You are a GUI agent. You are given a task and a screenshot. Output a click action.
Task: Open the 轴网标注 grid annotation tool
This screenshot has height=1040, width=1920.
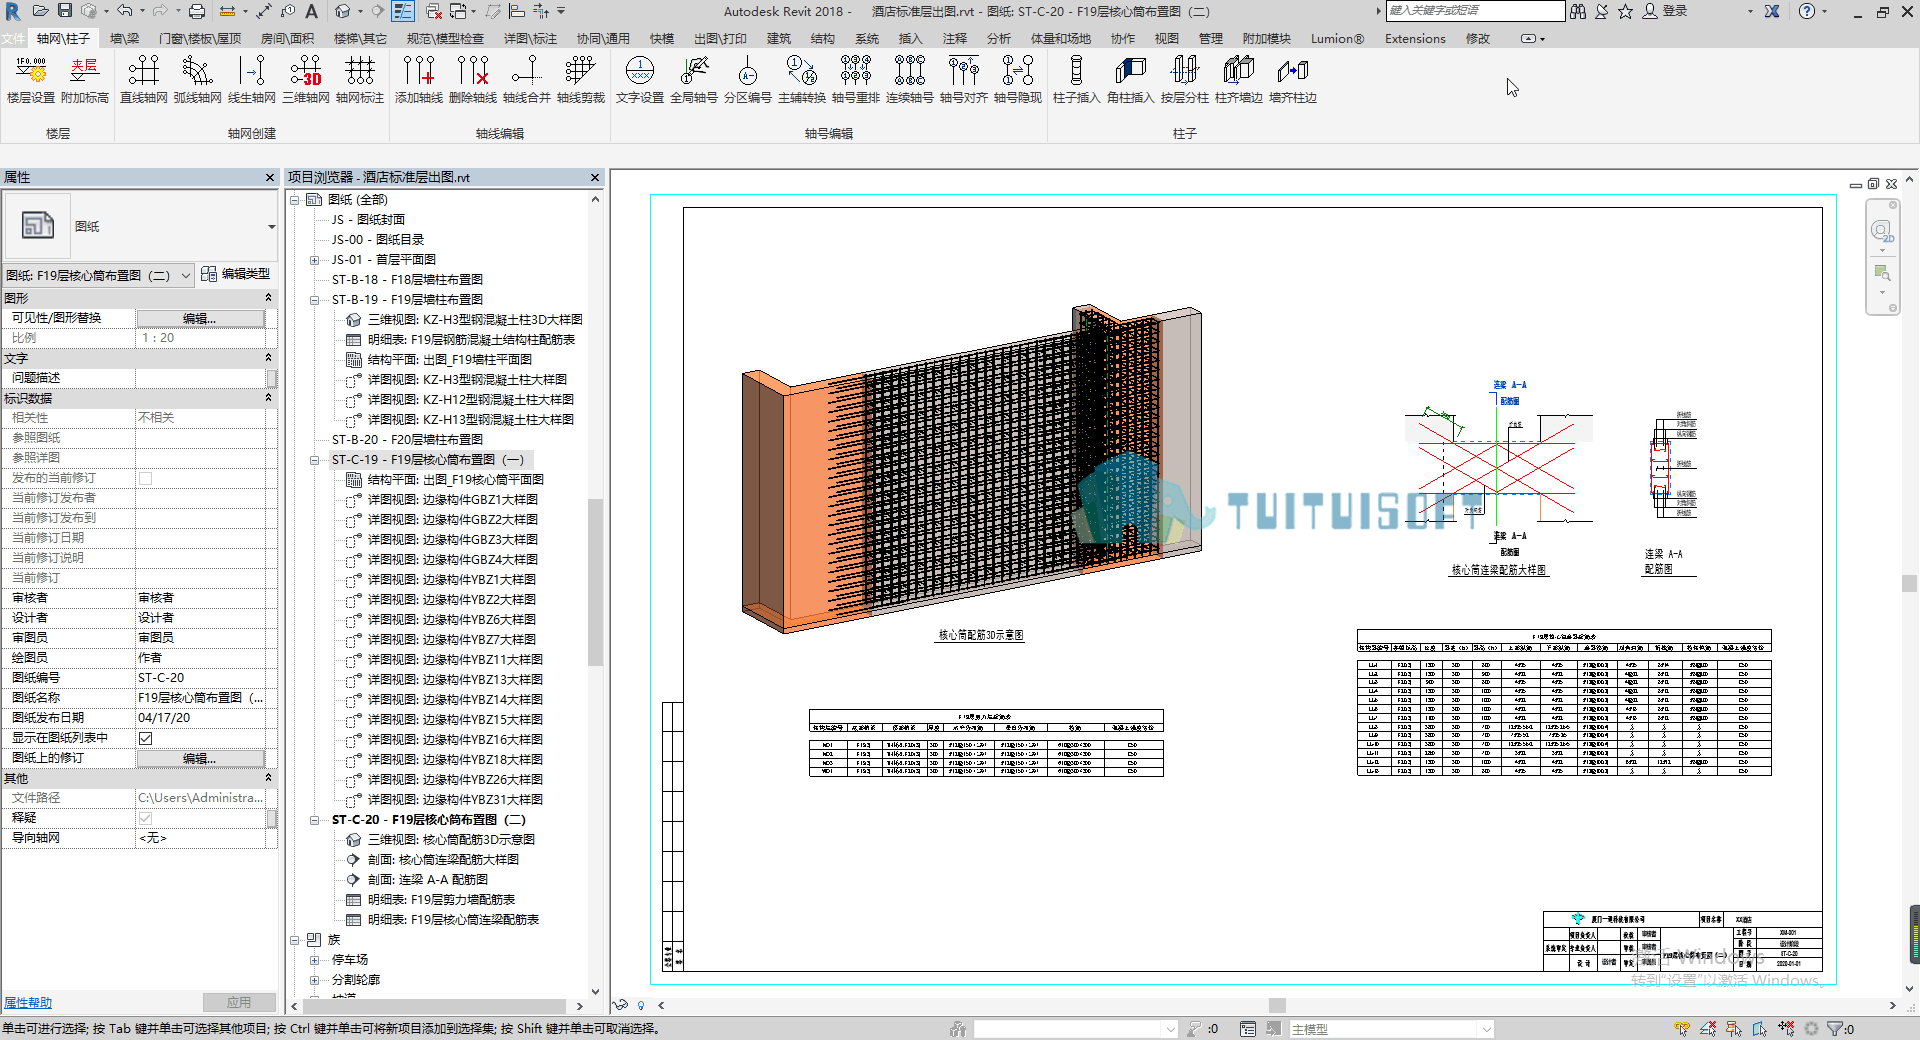click(359, 80)
